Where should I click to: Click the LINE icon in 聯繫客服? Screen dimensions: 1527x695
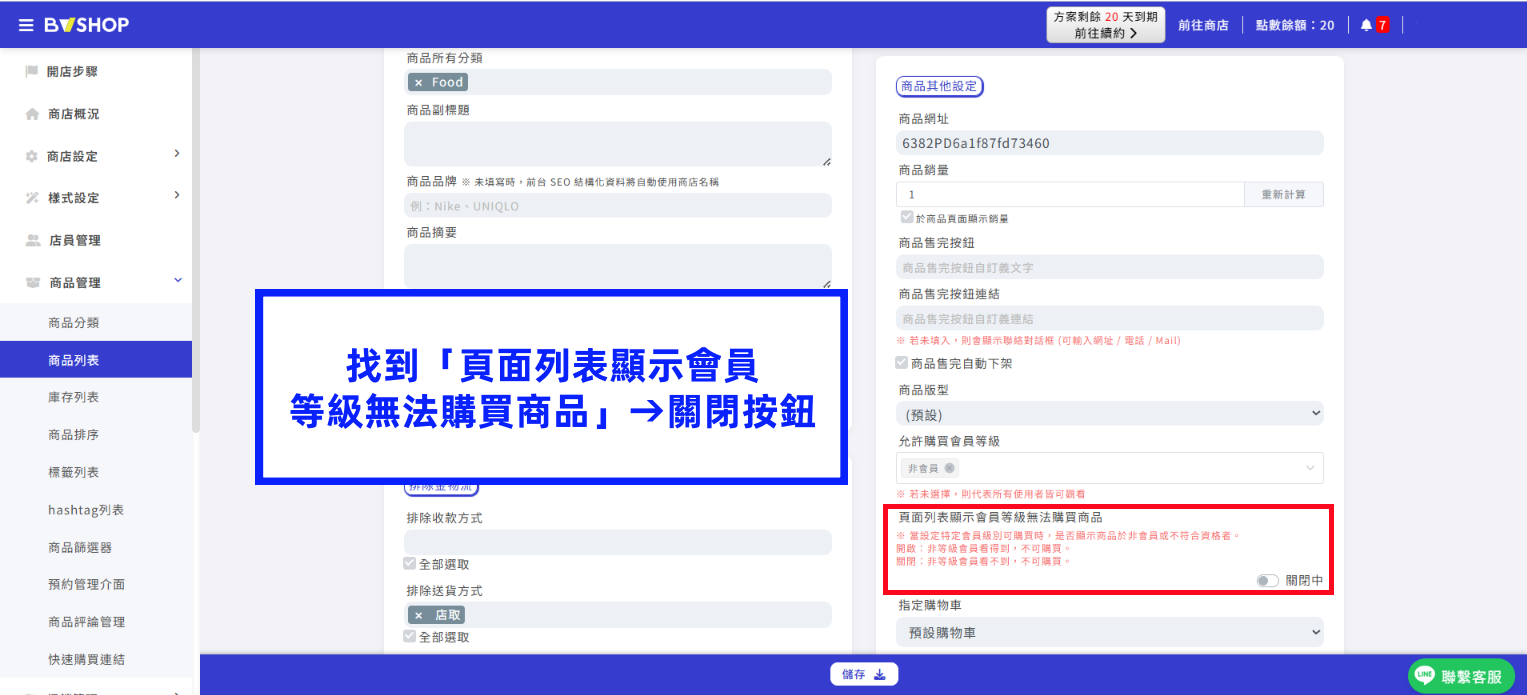pos(1425,676)
